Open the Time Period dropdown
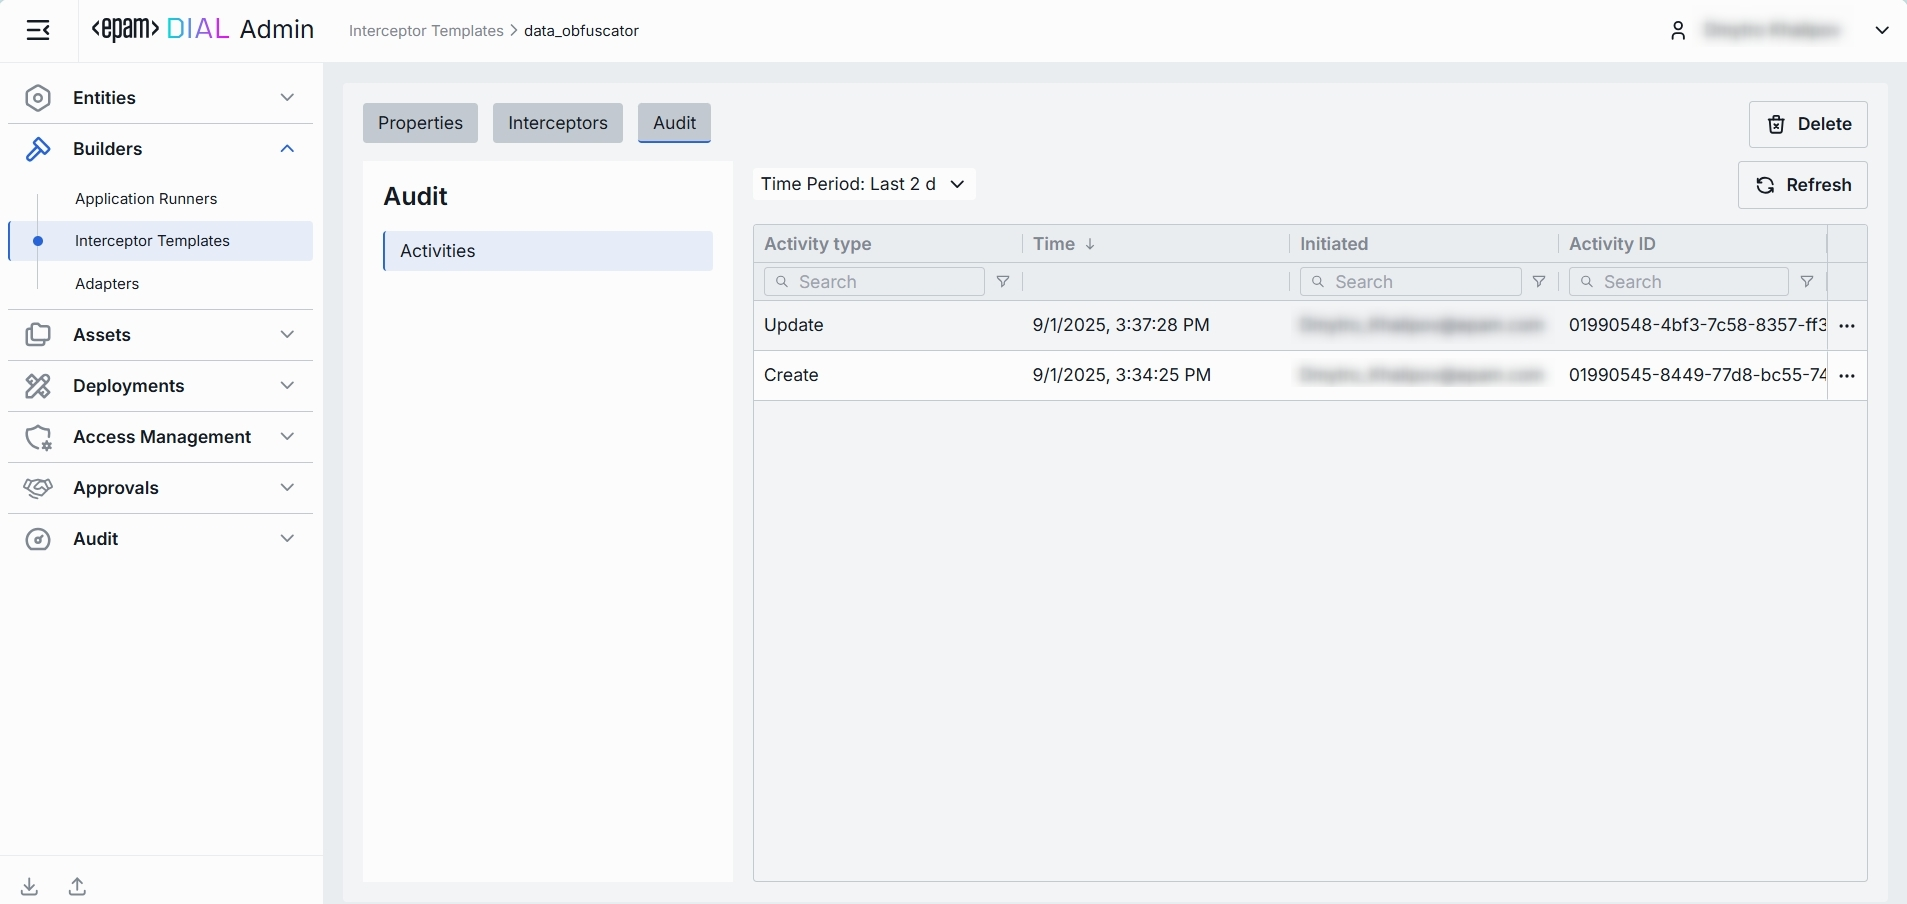This screenshot has height=904, width=1907. click(x=864, y=184)
